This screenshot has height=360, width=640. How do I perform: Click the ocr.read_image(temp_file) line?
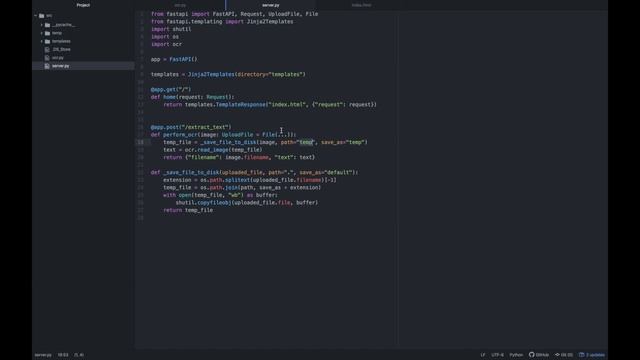(x=213, y=149)
